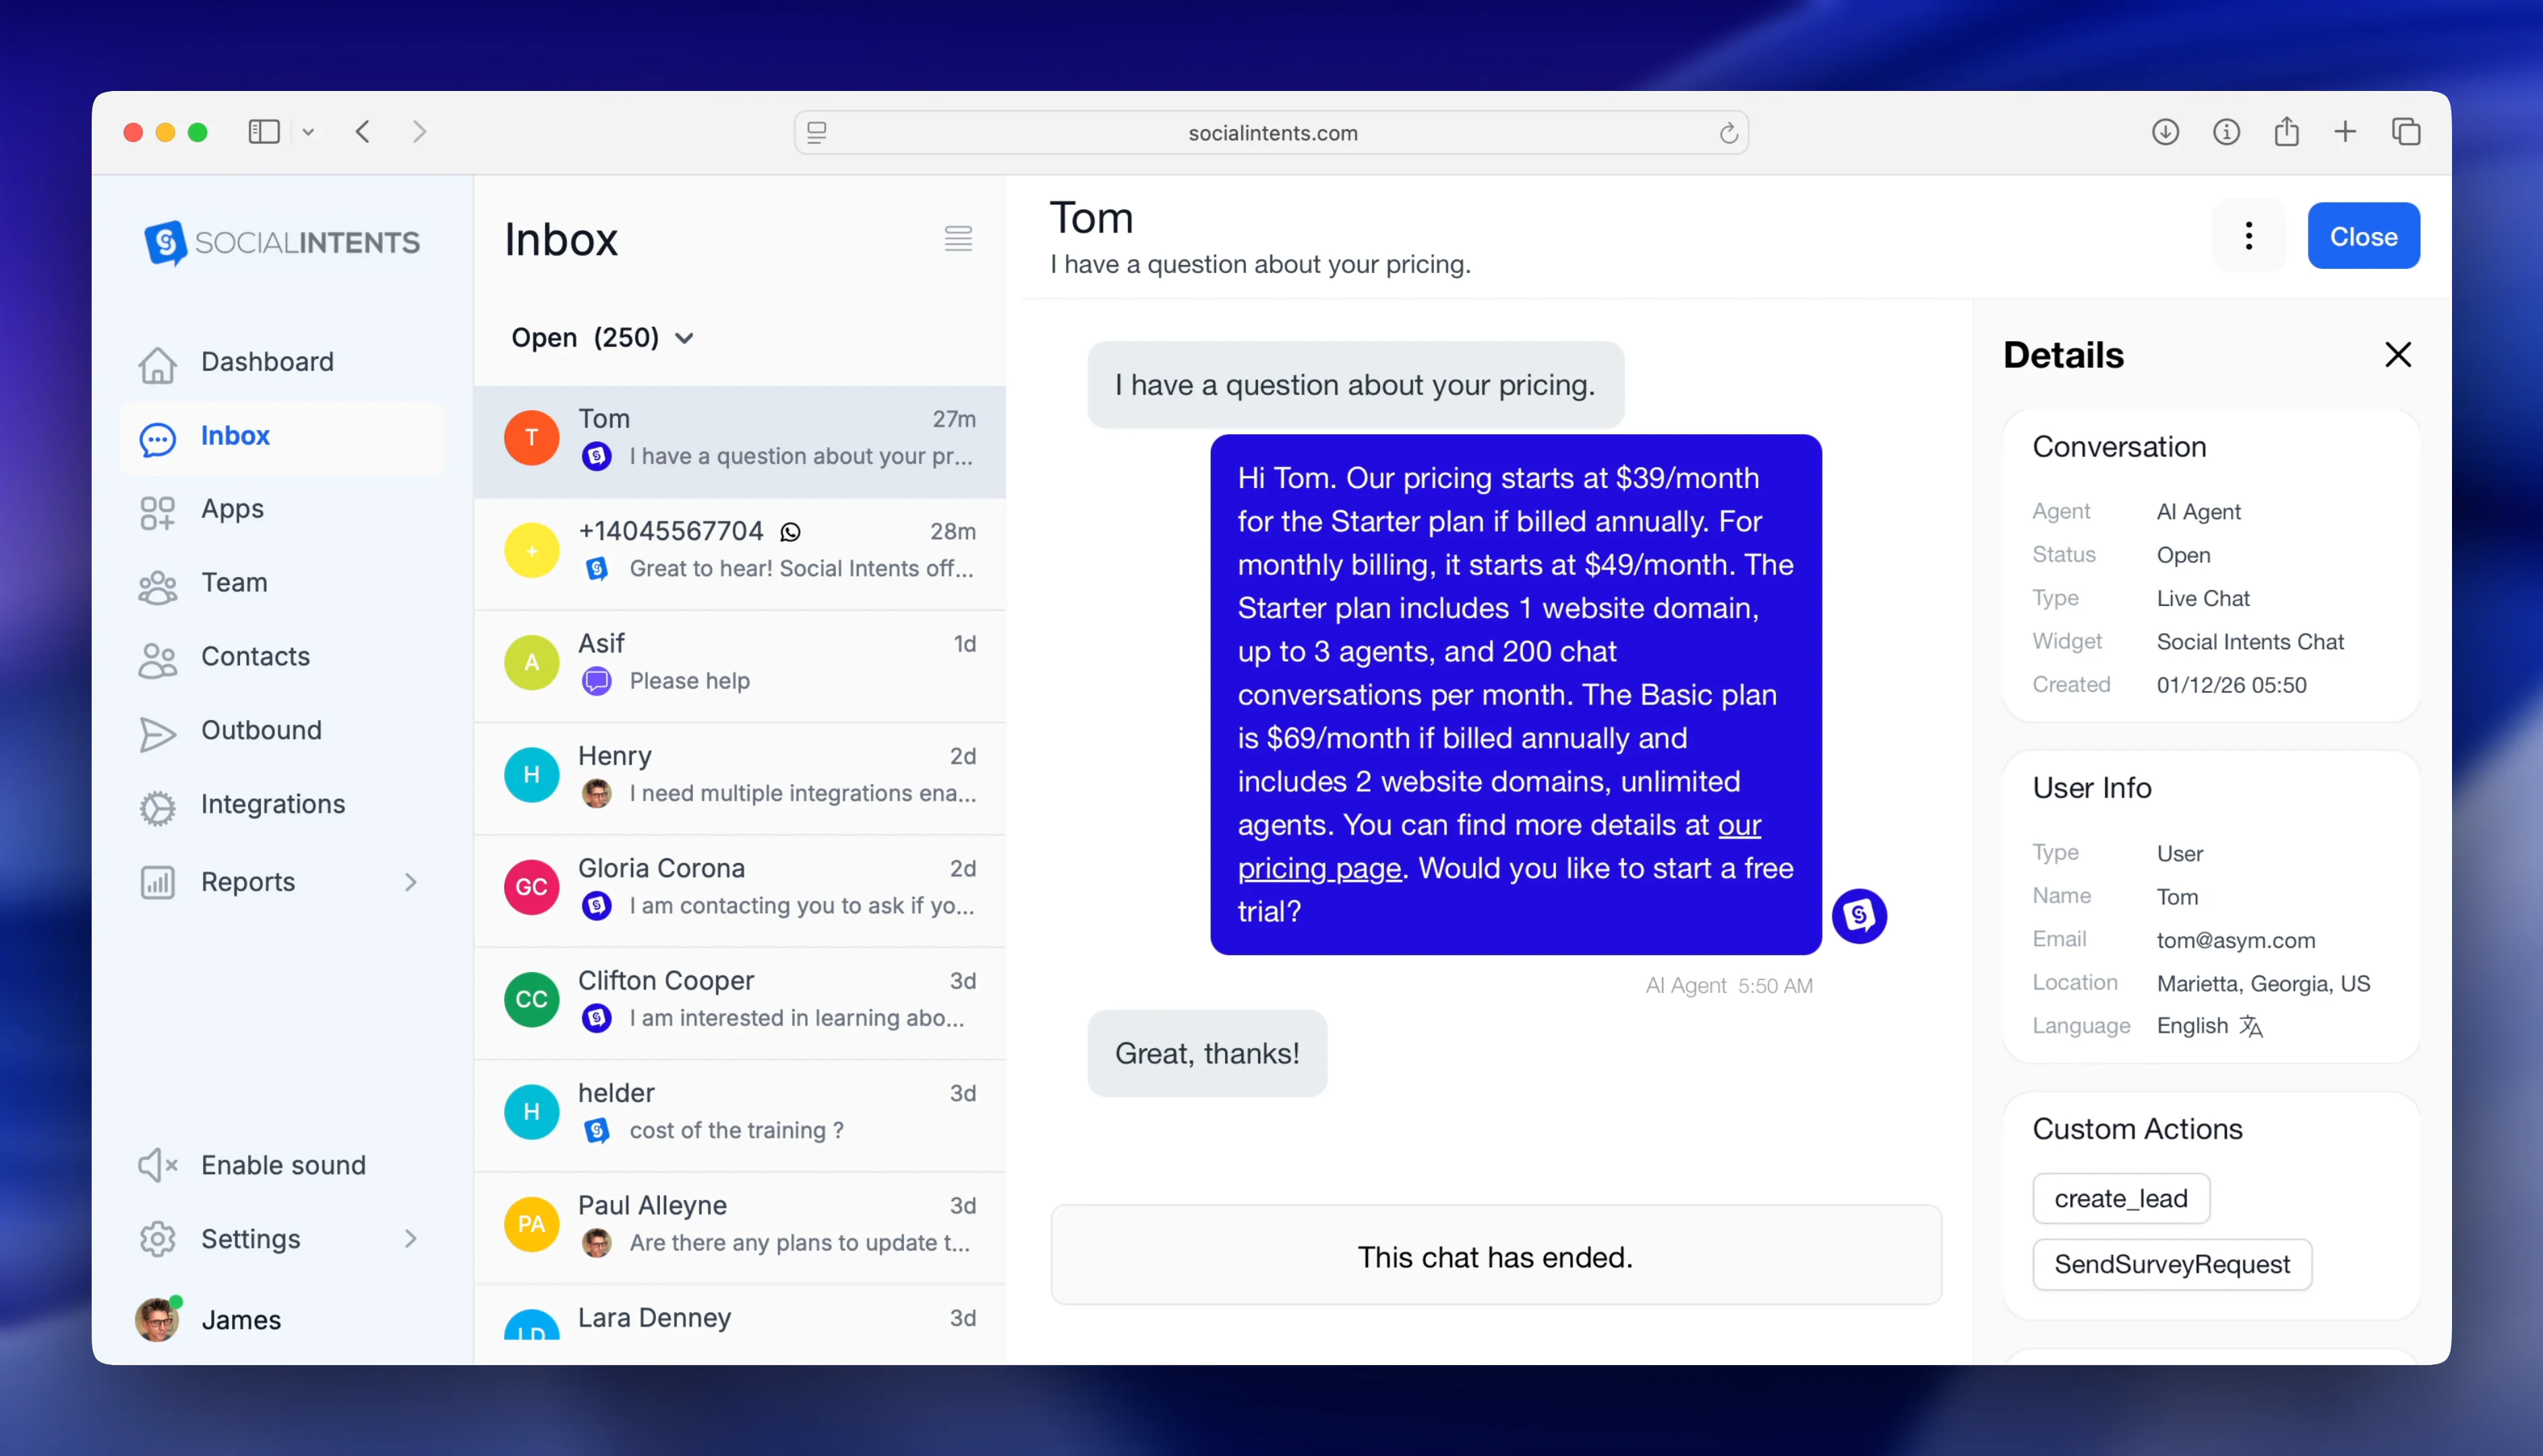2543x1456 pixels.
Task: Click the Close button for Tom's chat
Action: tap(2363, 235)
